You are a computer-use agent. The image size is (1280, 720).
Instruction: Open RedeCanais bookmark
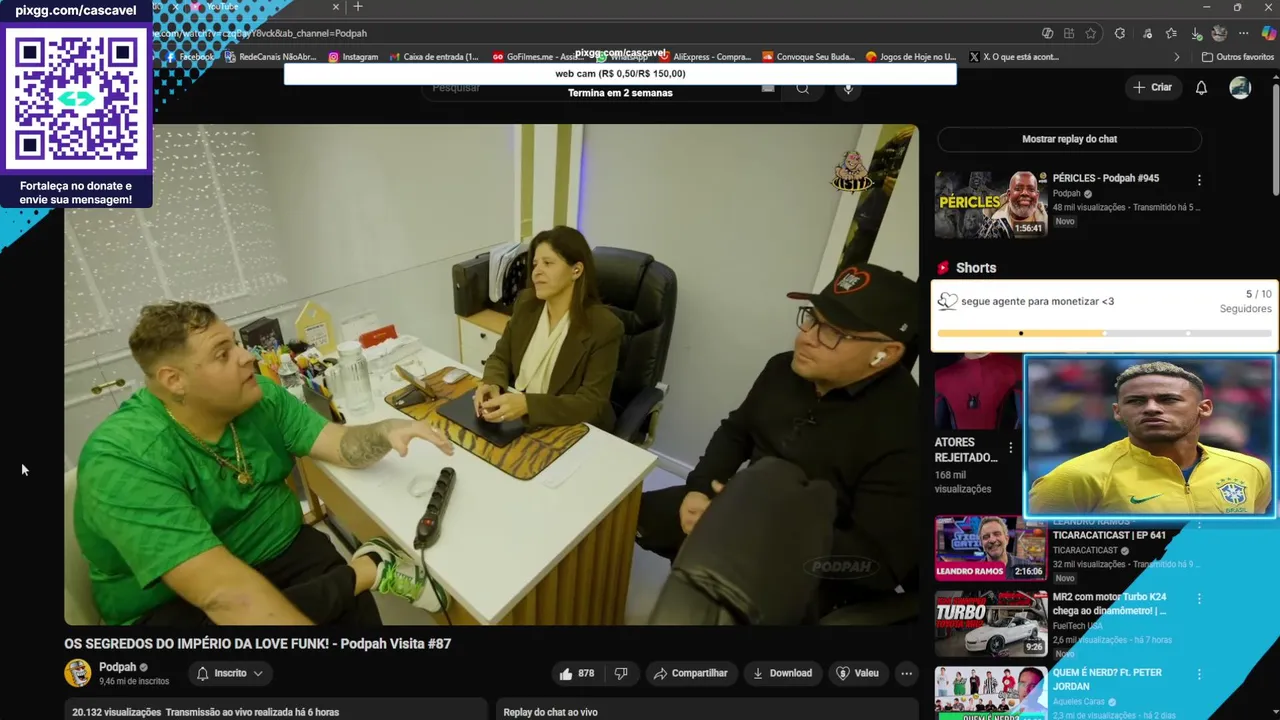(x=271, y=57)
